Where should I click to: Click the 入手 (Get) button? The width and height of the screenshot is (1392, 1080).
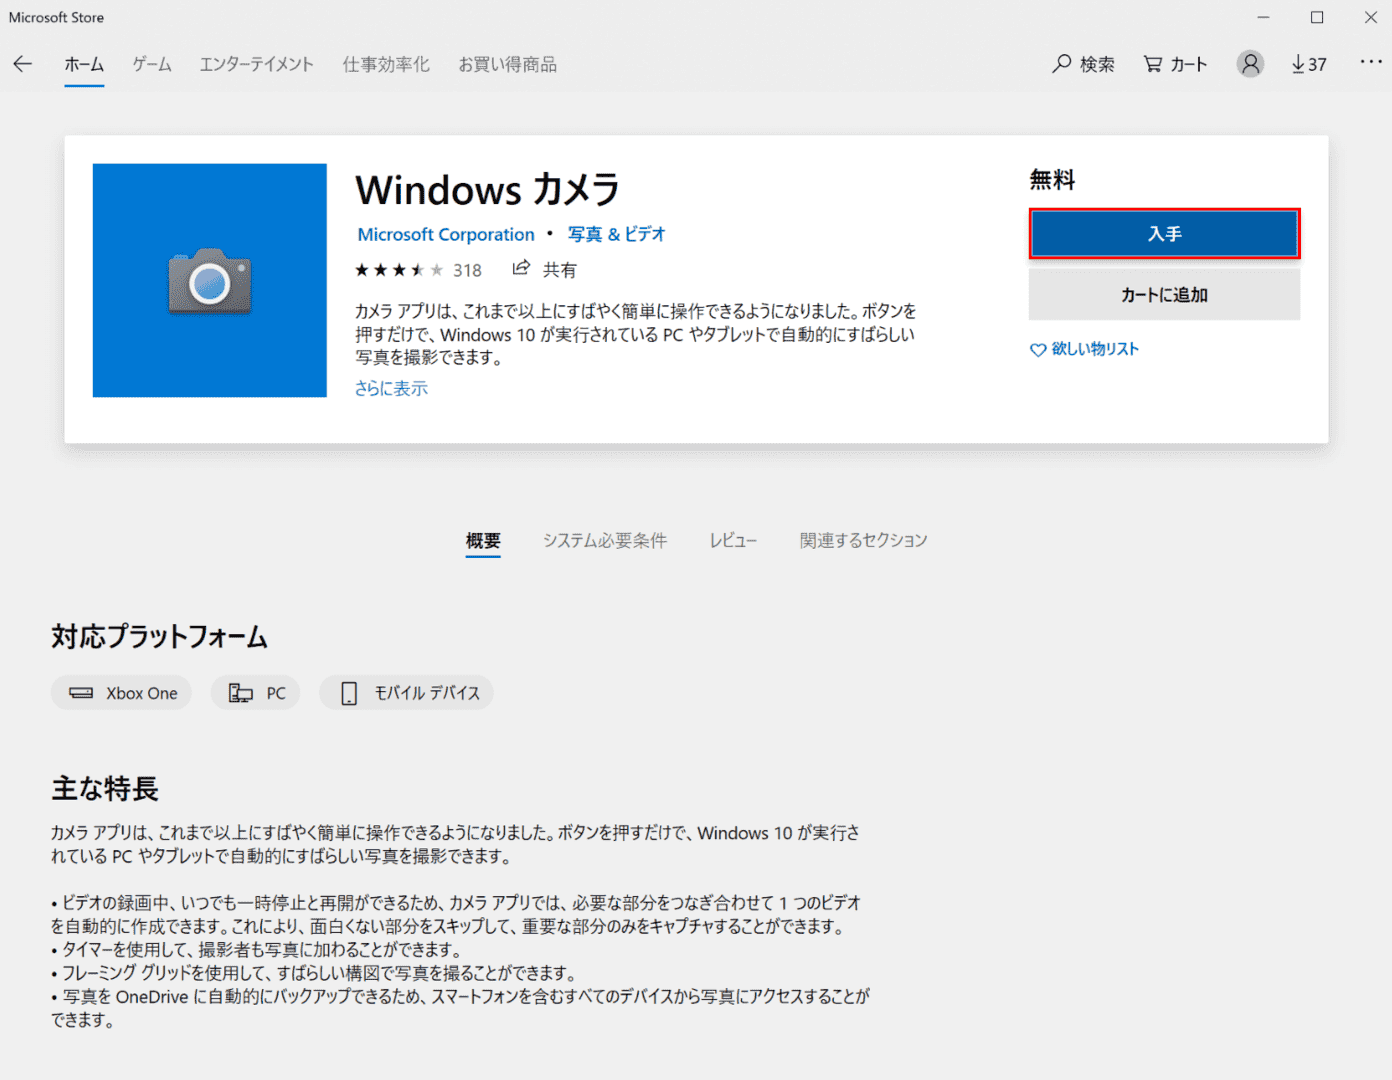click(1165, 234)
